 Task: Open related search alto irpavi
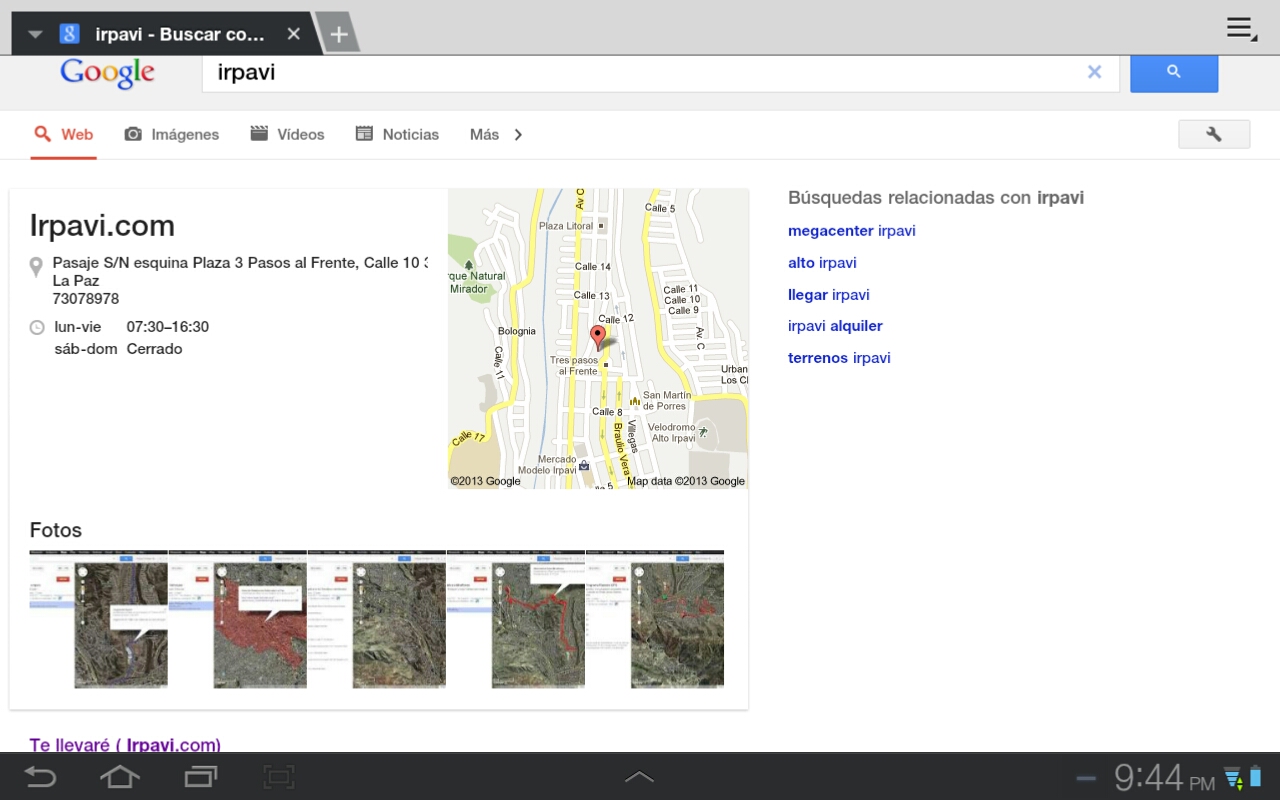(x=822, y=263)
